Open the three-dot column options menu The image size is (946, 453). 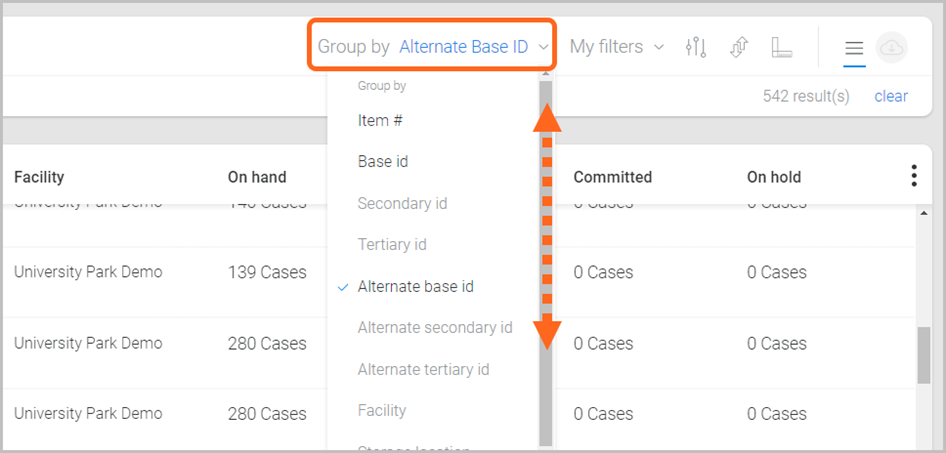click(x=914, y=176)
